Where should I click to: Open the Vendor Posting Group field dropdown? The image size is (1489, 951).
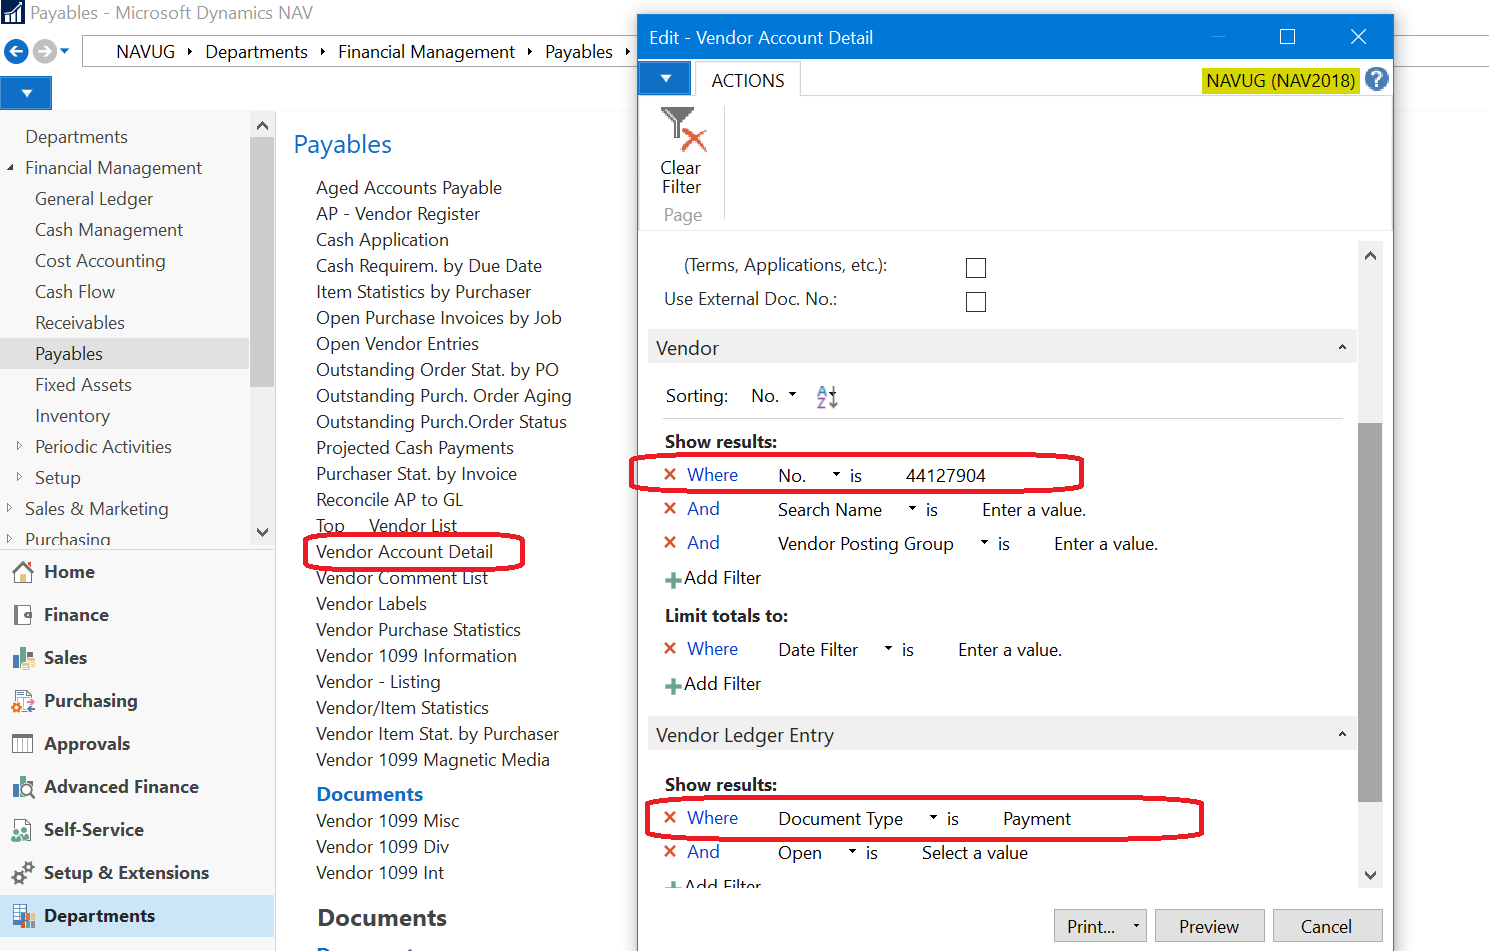[x=984, y=543]
